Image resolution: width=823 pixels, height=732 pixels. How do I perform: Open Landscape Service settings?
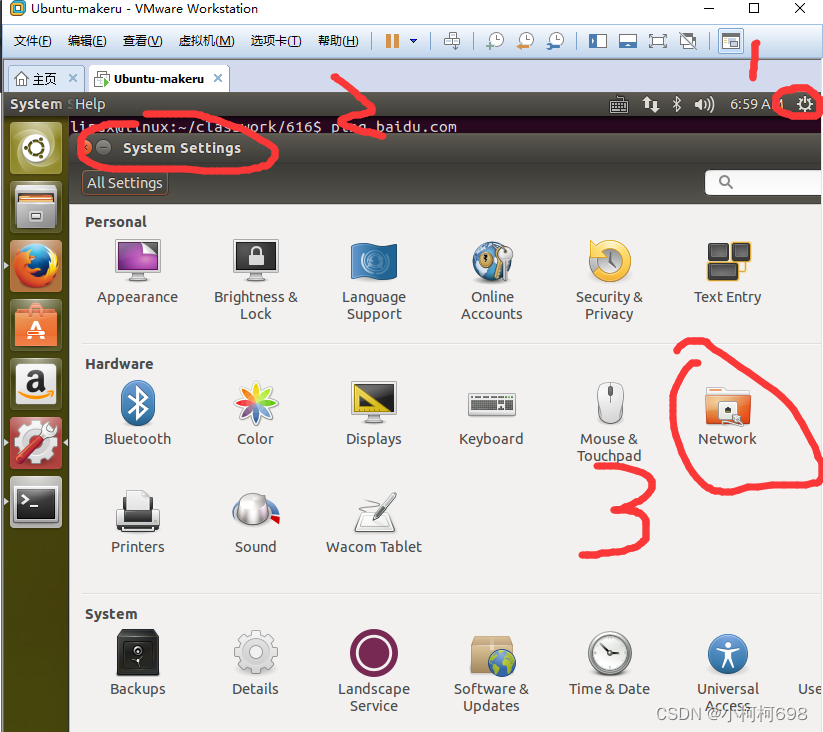click(374, 671)
